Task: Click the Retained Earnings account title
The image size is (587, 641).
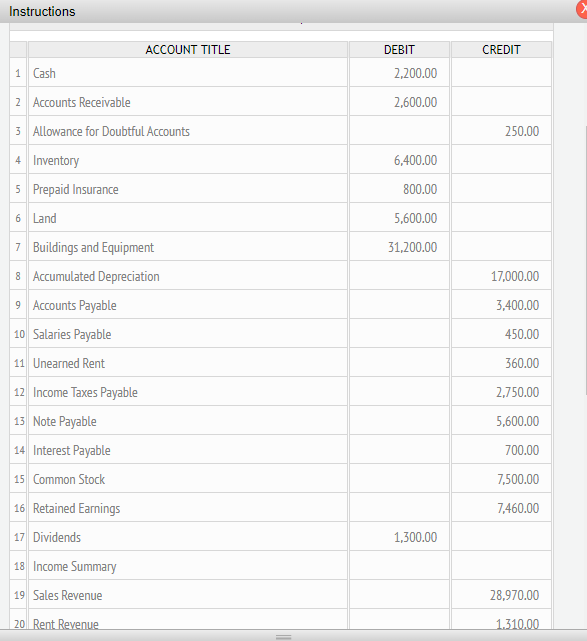Action: coord(76,509)
